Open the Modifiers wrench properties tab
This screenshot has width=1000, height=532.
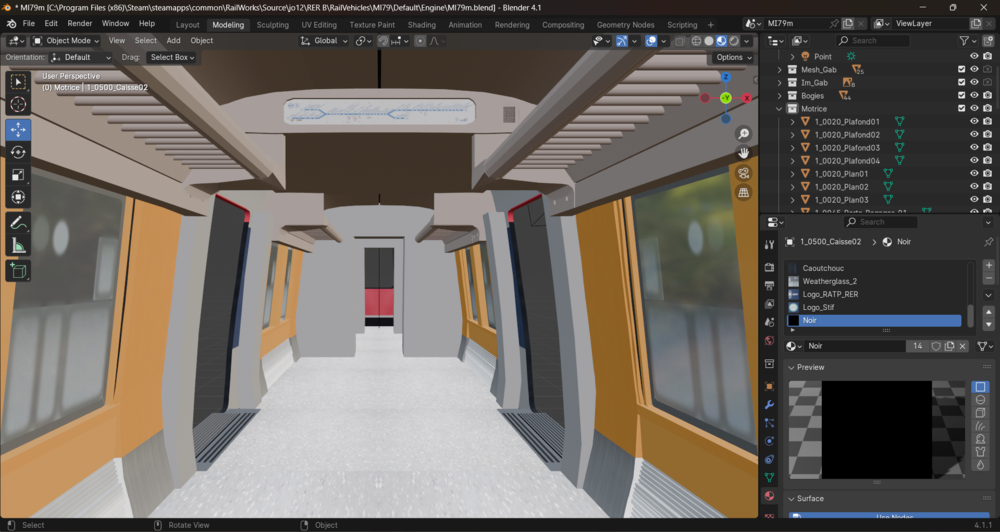(x=770, y=404)
